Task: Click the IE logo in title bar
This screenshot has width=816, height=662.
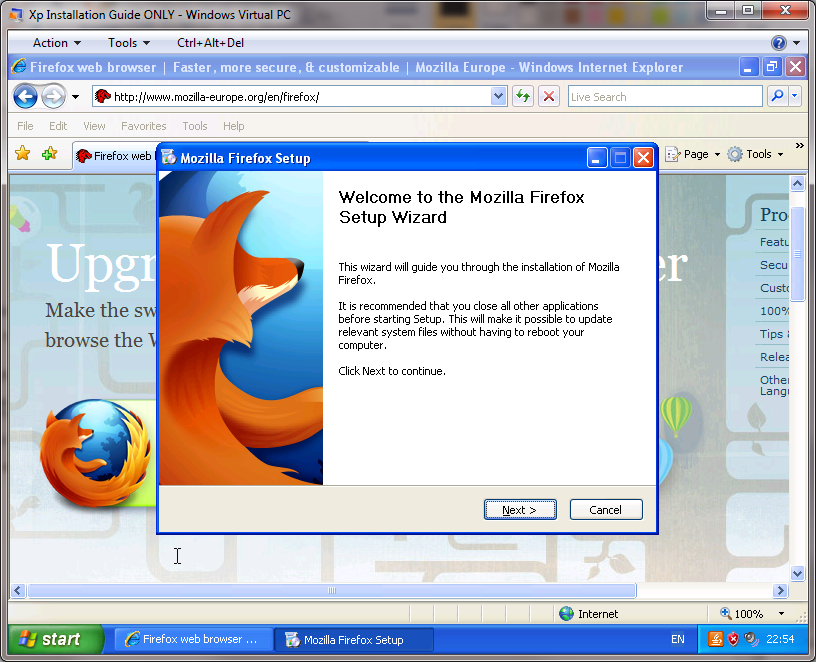Action: (18, 67)
